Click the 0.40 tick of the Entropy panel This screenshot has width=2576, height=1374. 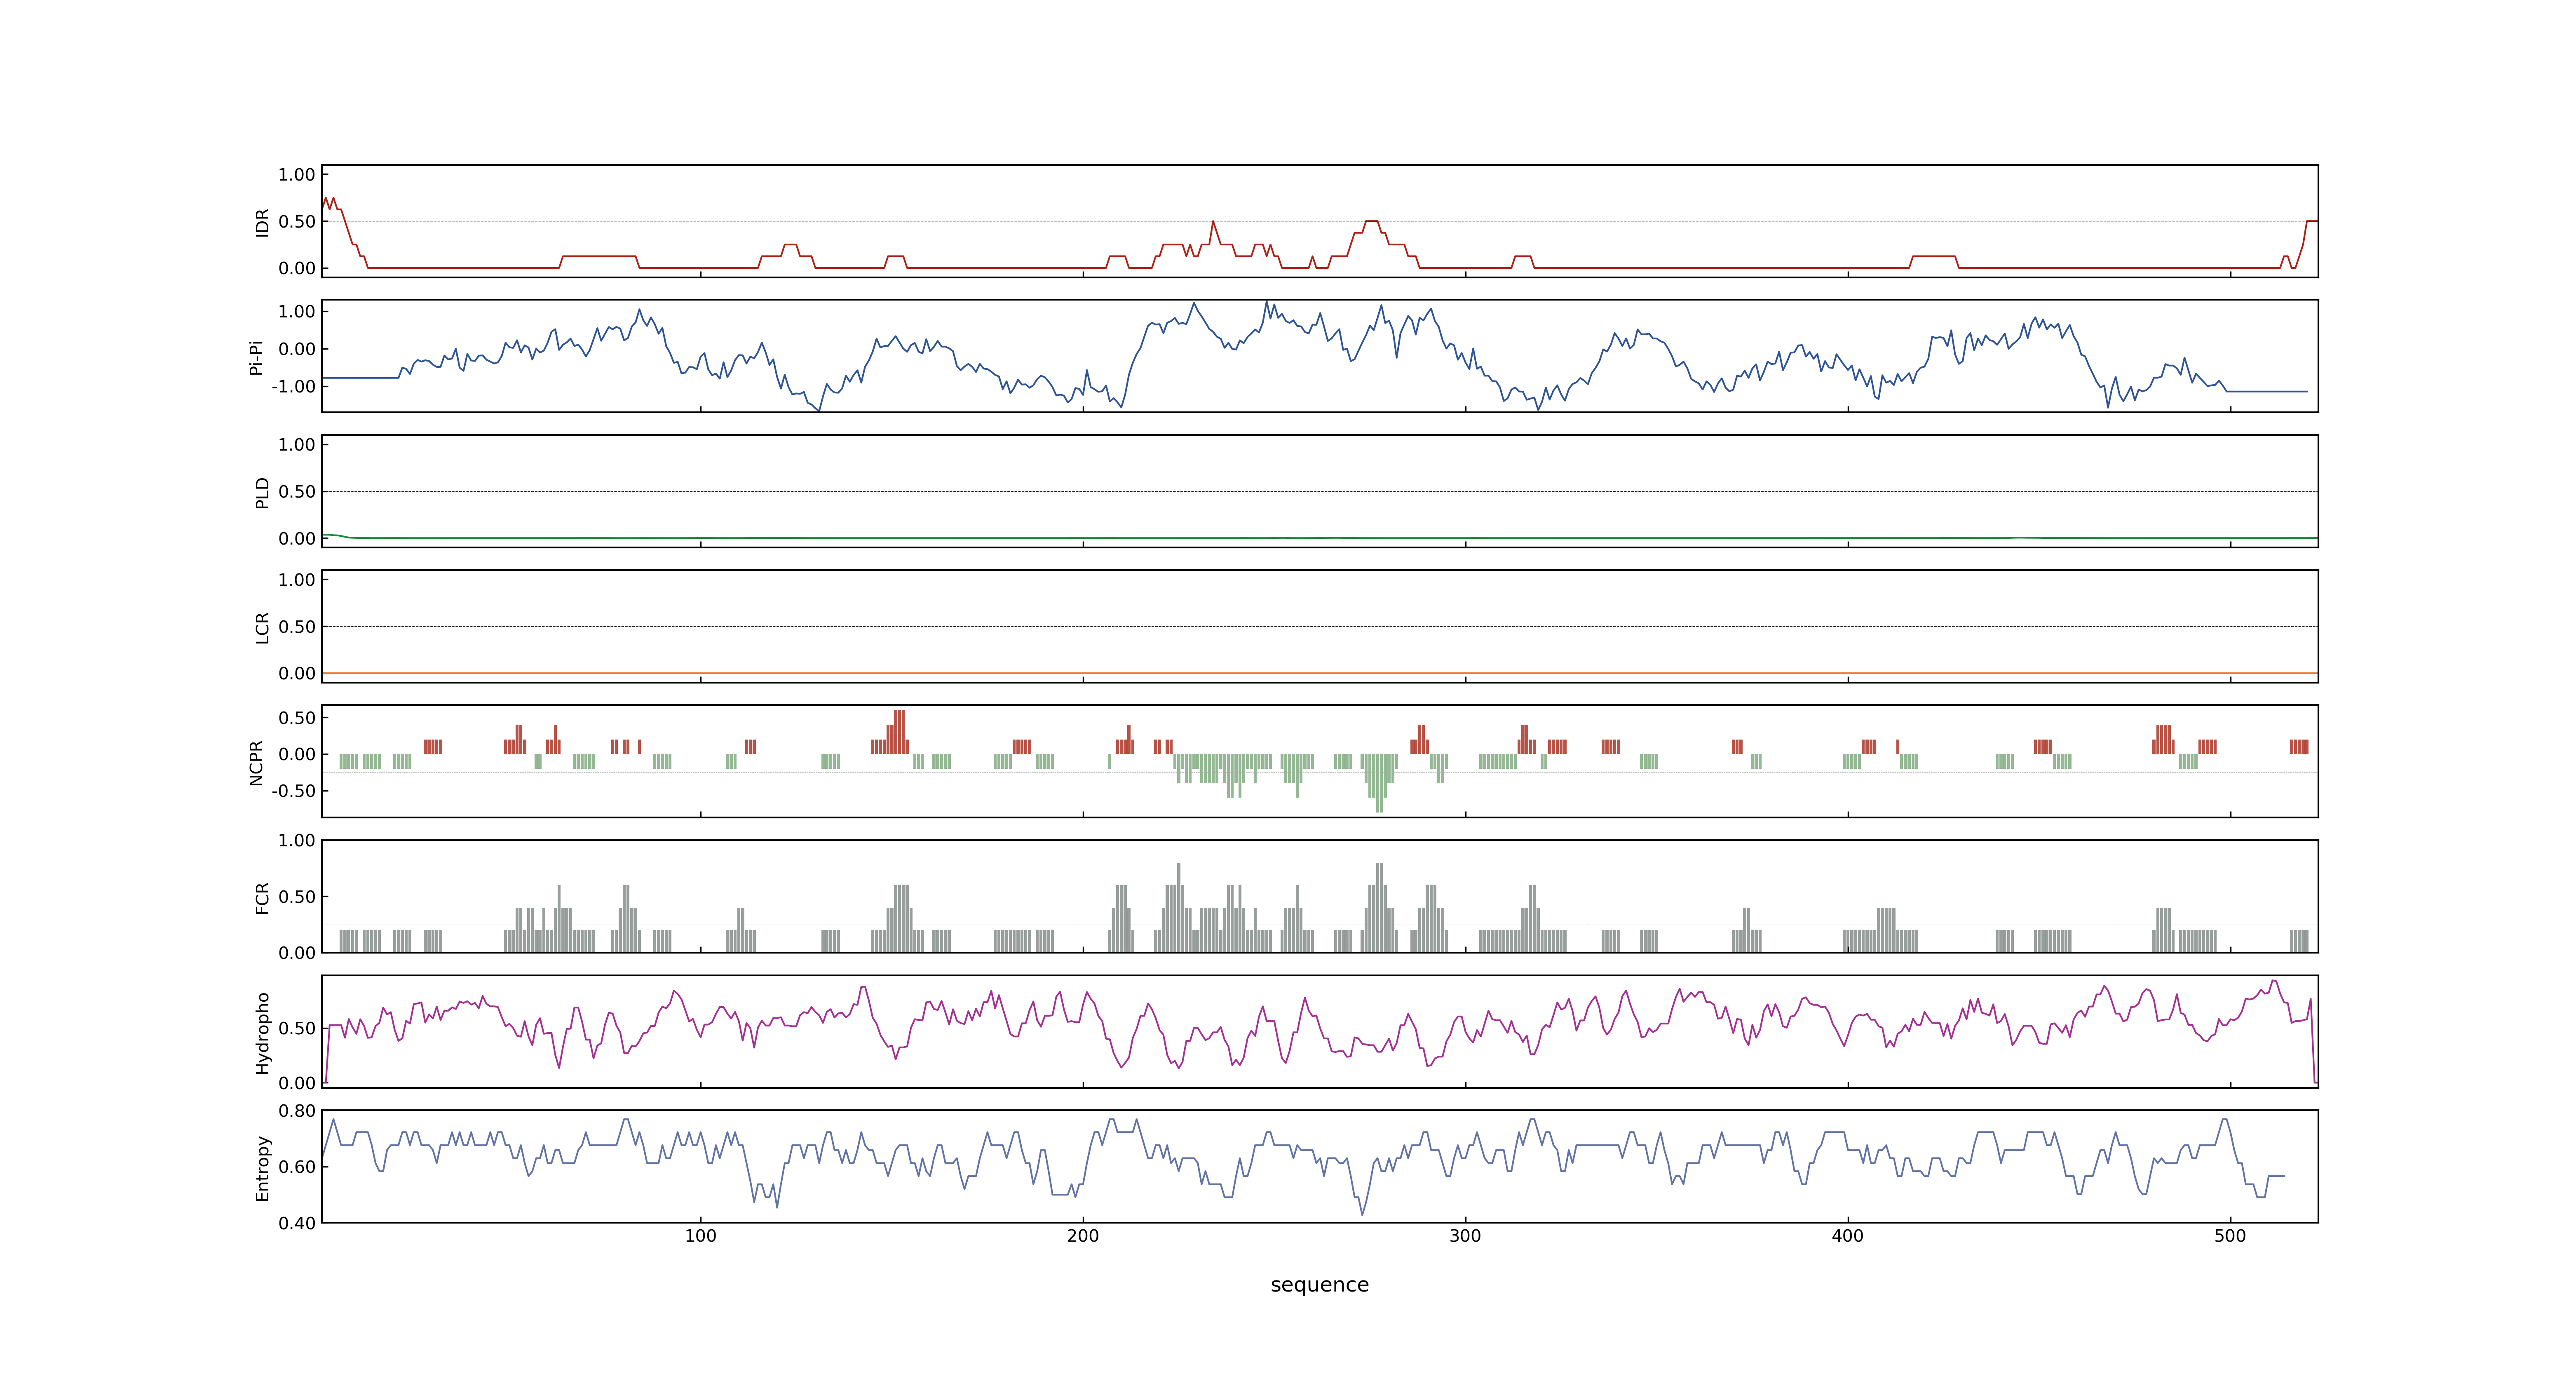pyautogui.click(x=297, y=1223)
